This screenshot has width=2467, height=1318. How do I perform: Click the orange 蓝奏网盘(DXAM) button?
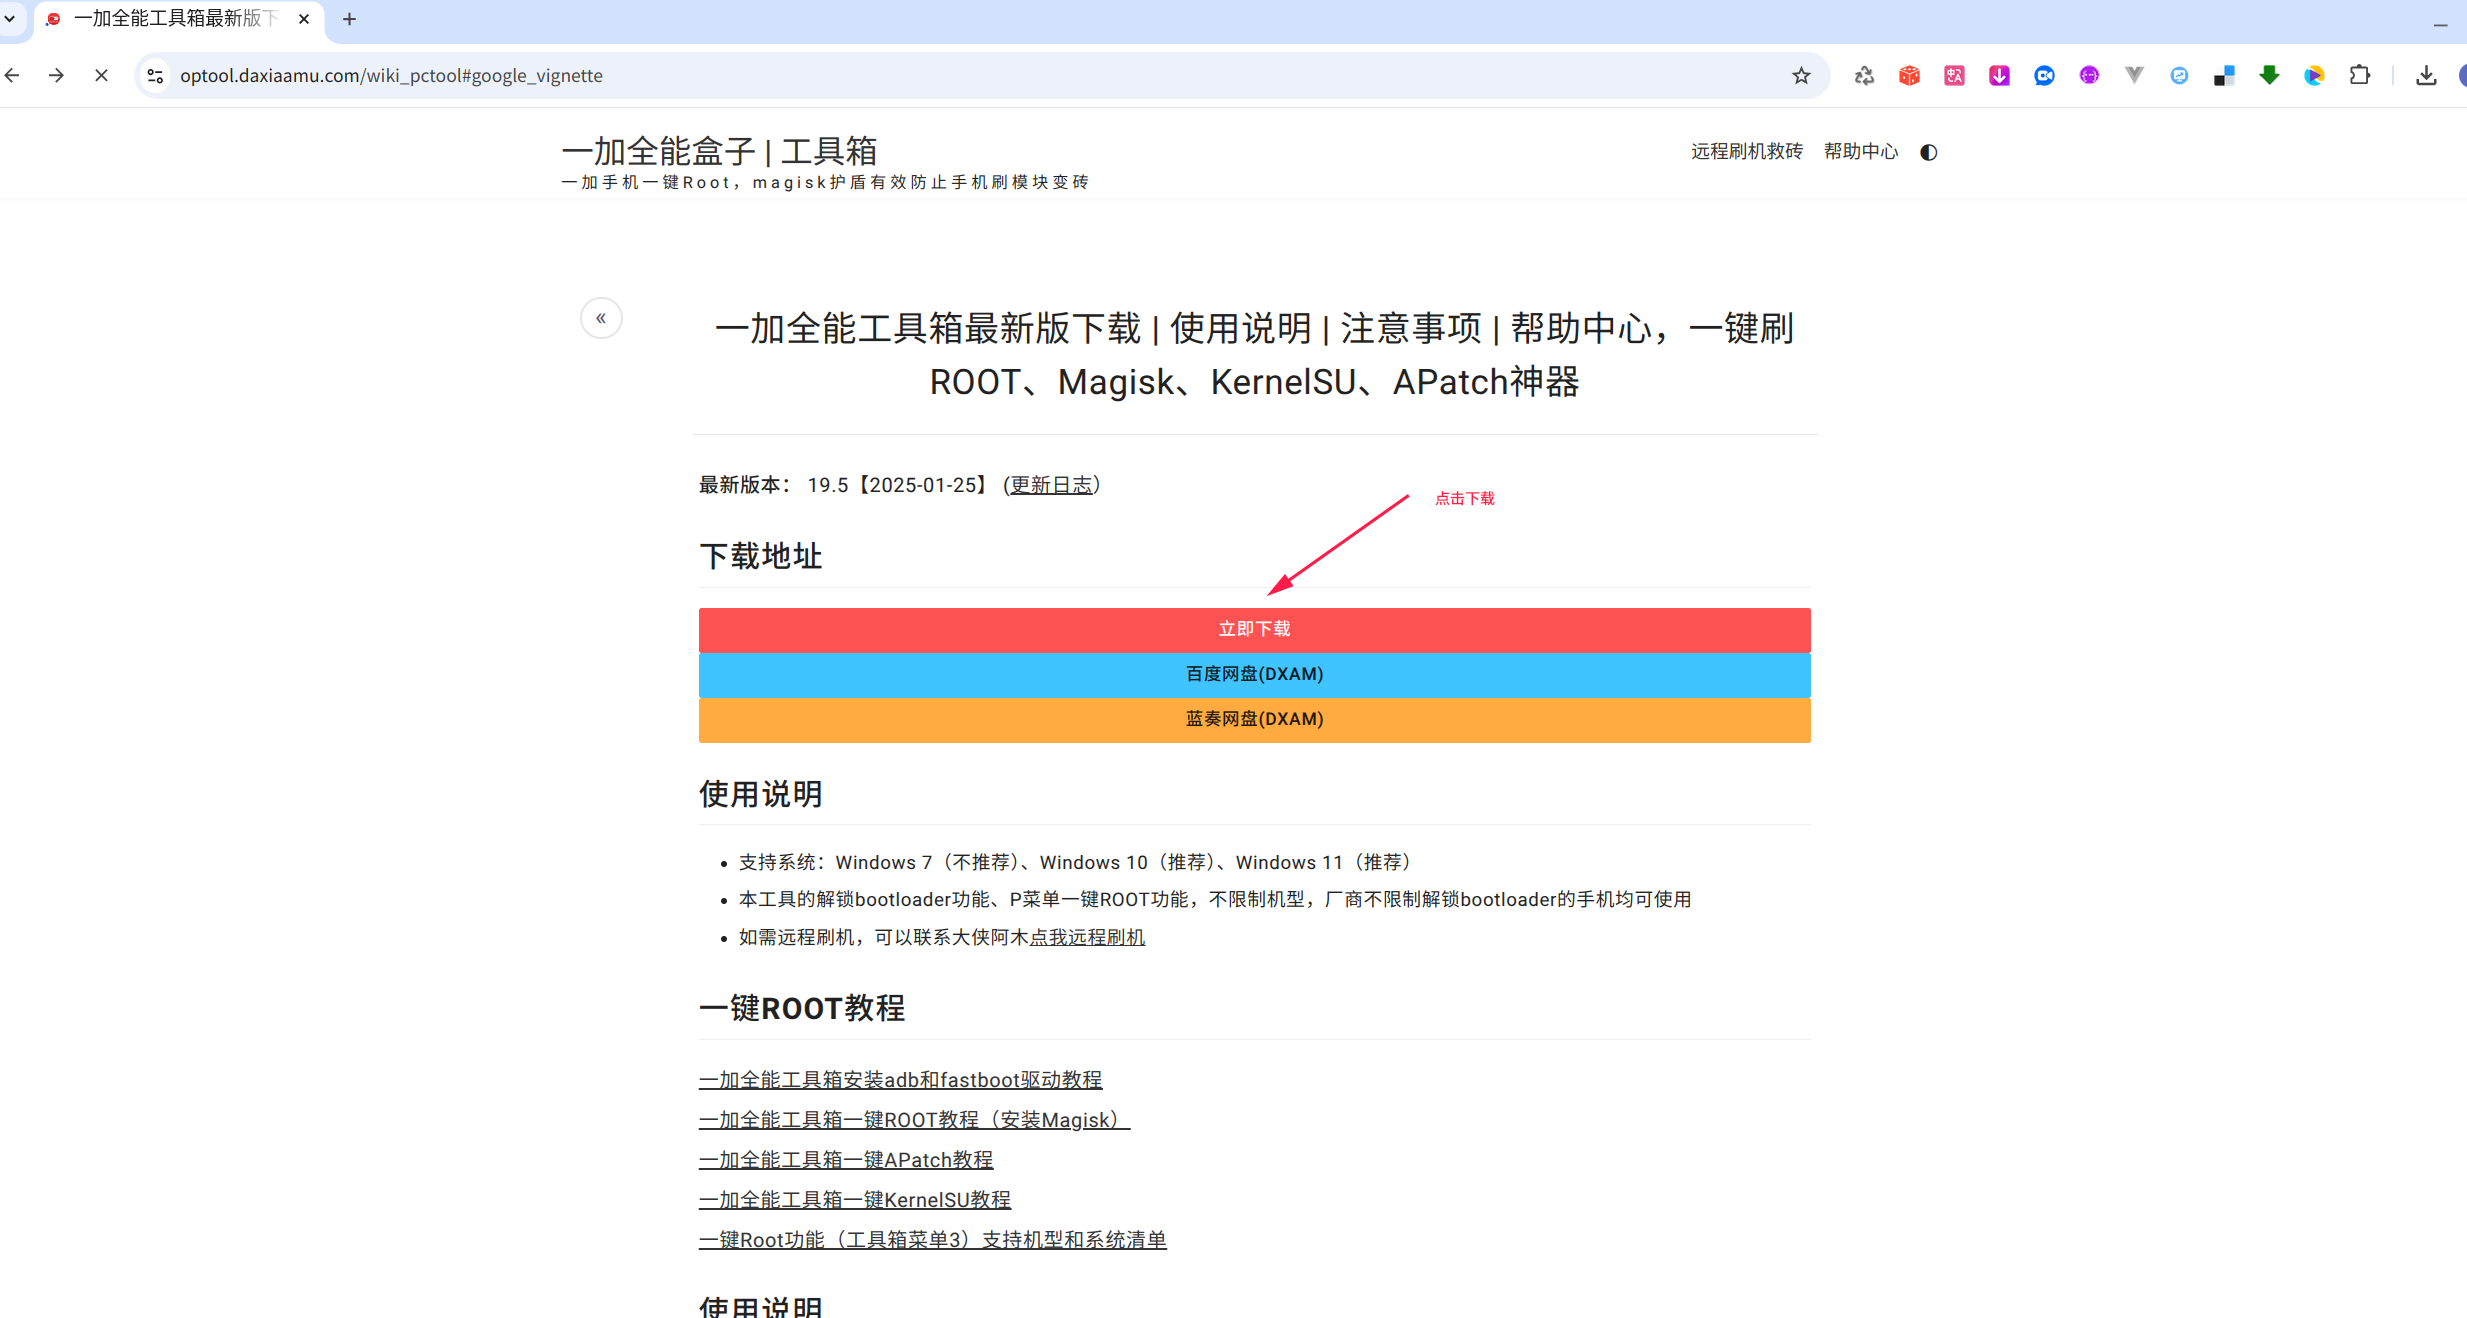point(1254,720)
